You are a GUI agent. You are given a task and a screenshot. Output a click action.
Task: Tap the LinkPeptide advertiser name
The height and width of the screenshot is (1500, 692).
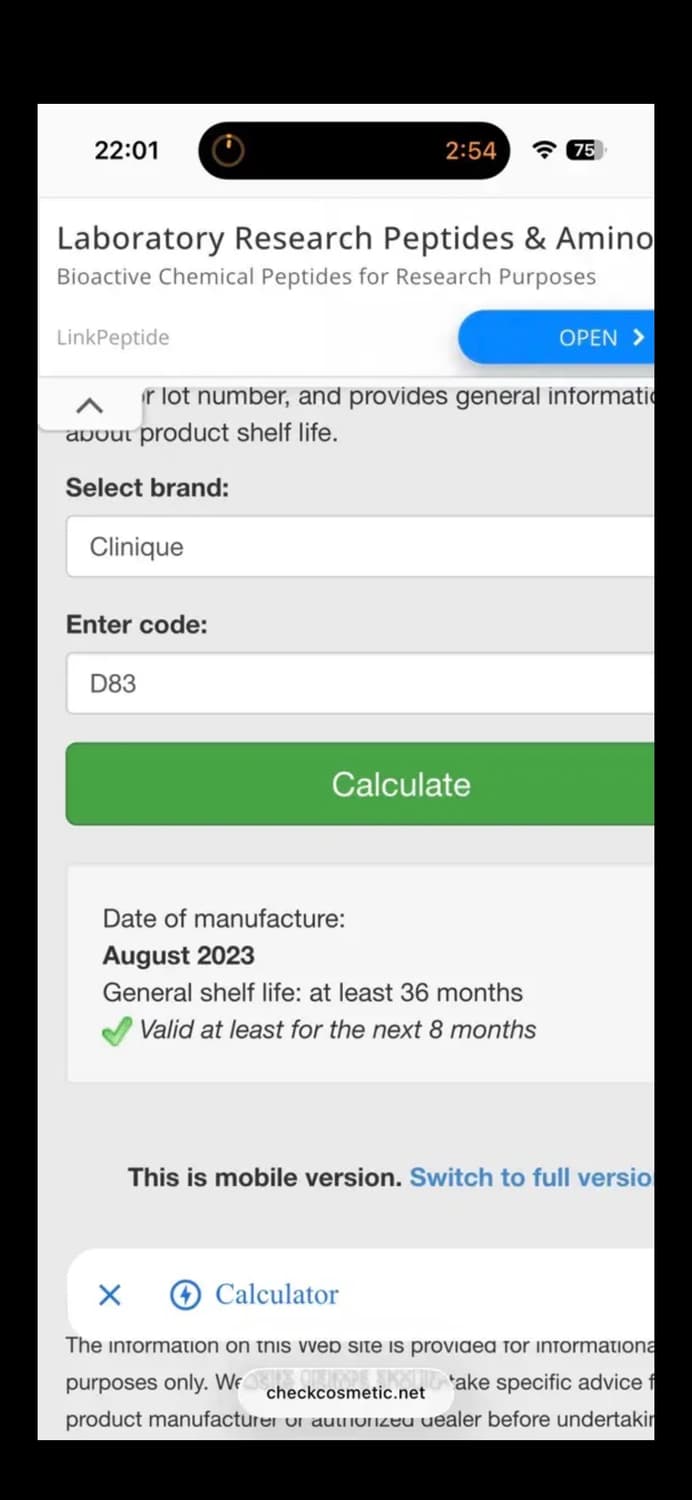pyautogui.click(x=113, y=338)
